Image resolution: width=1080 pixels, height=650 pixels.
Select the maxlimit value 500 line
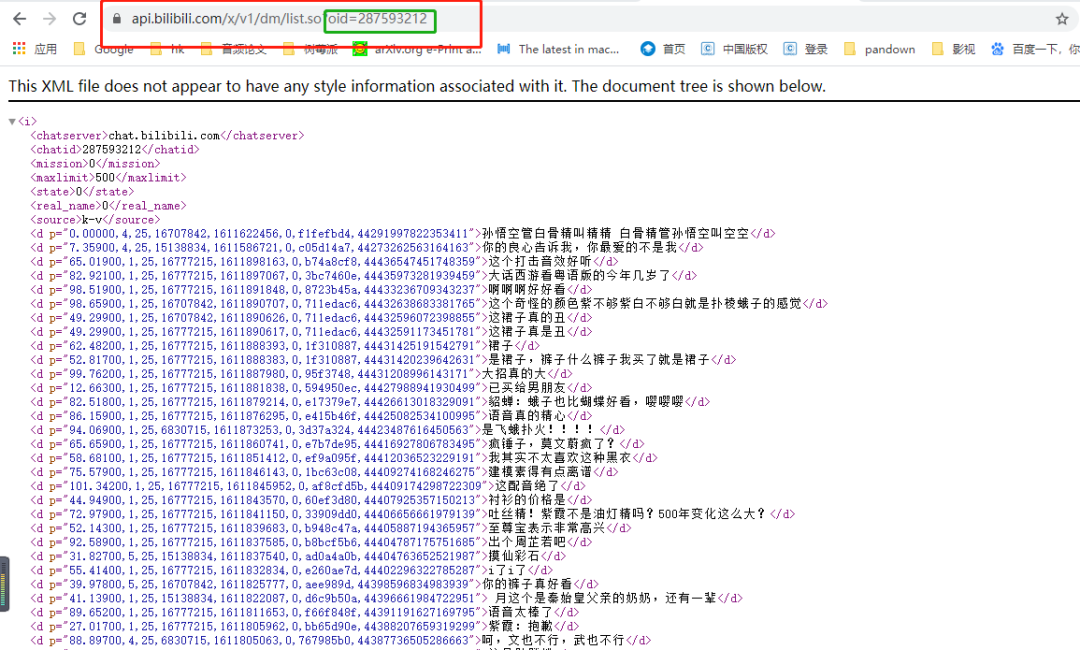pos(108,178)
